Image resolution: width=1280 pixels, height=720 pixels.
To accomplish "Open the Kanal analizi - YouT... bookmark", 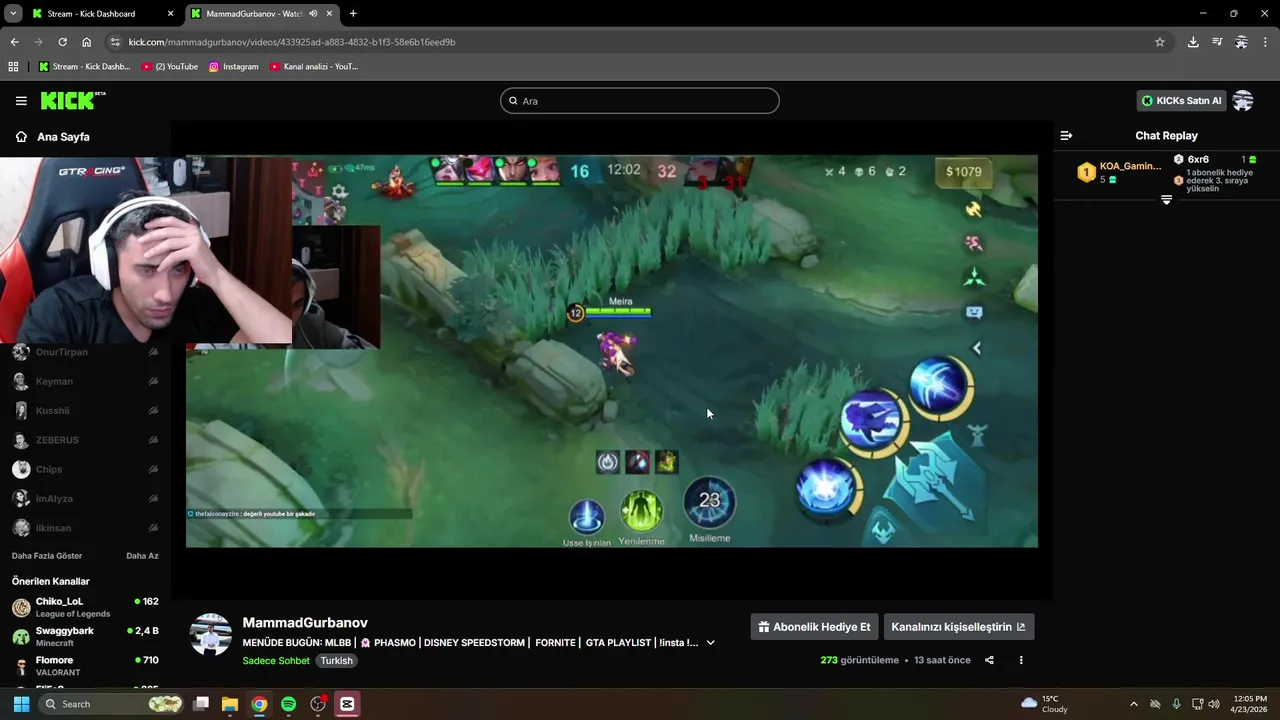I will click(x=313, y=67).
